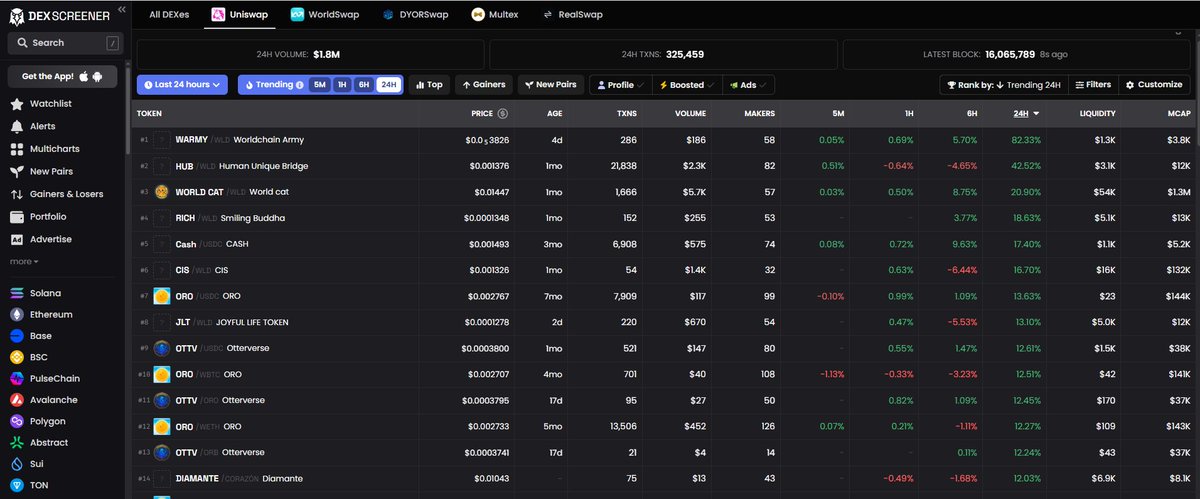Viewport: 1200px width, 499px height.
Task: Open Alerts bell icon
Action: [17, 126]
